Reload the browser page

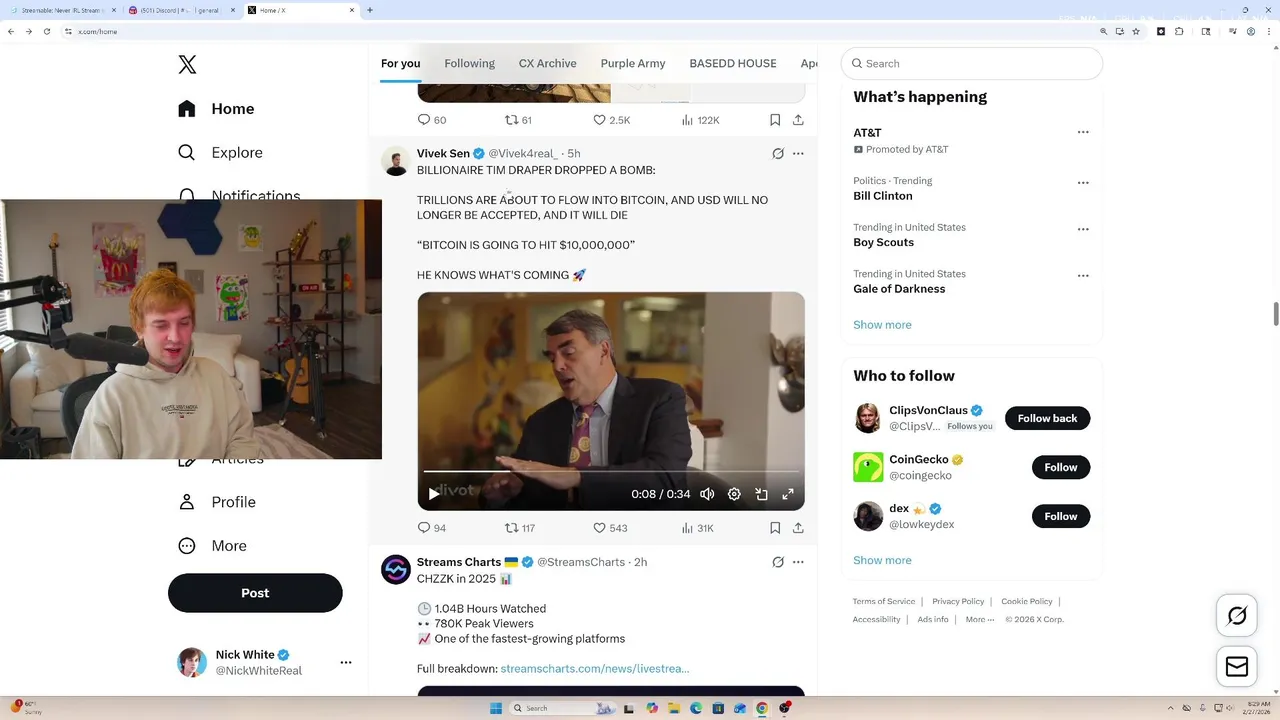(x=46, y=31)
